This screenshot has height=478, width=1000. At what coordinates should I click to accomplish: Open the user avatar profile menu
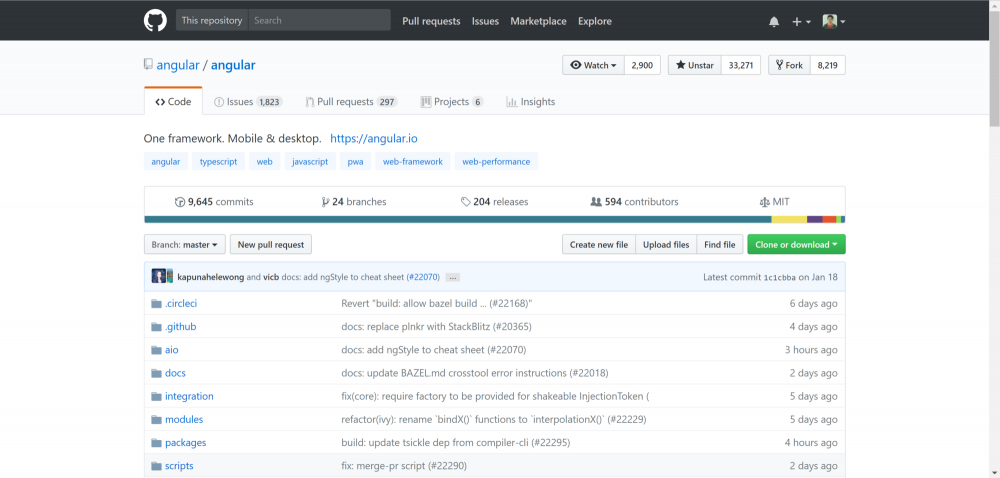click(x=834, y=22)
